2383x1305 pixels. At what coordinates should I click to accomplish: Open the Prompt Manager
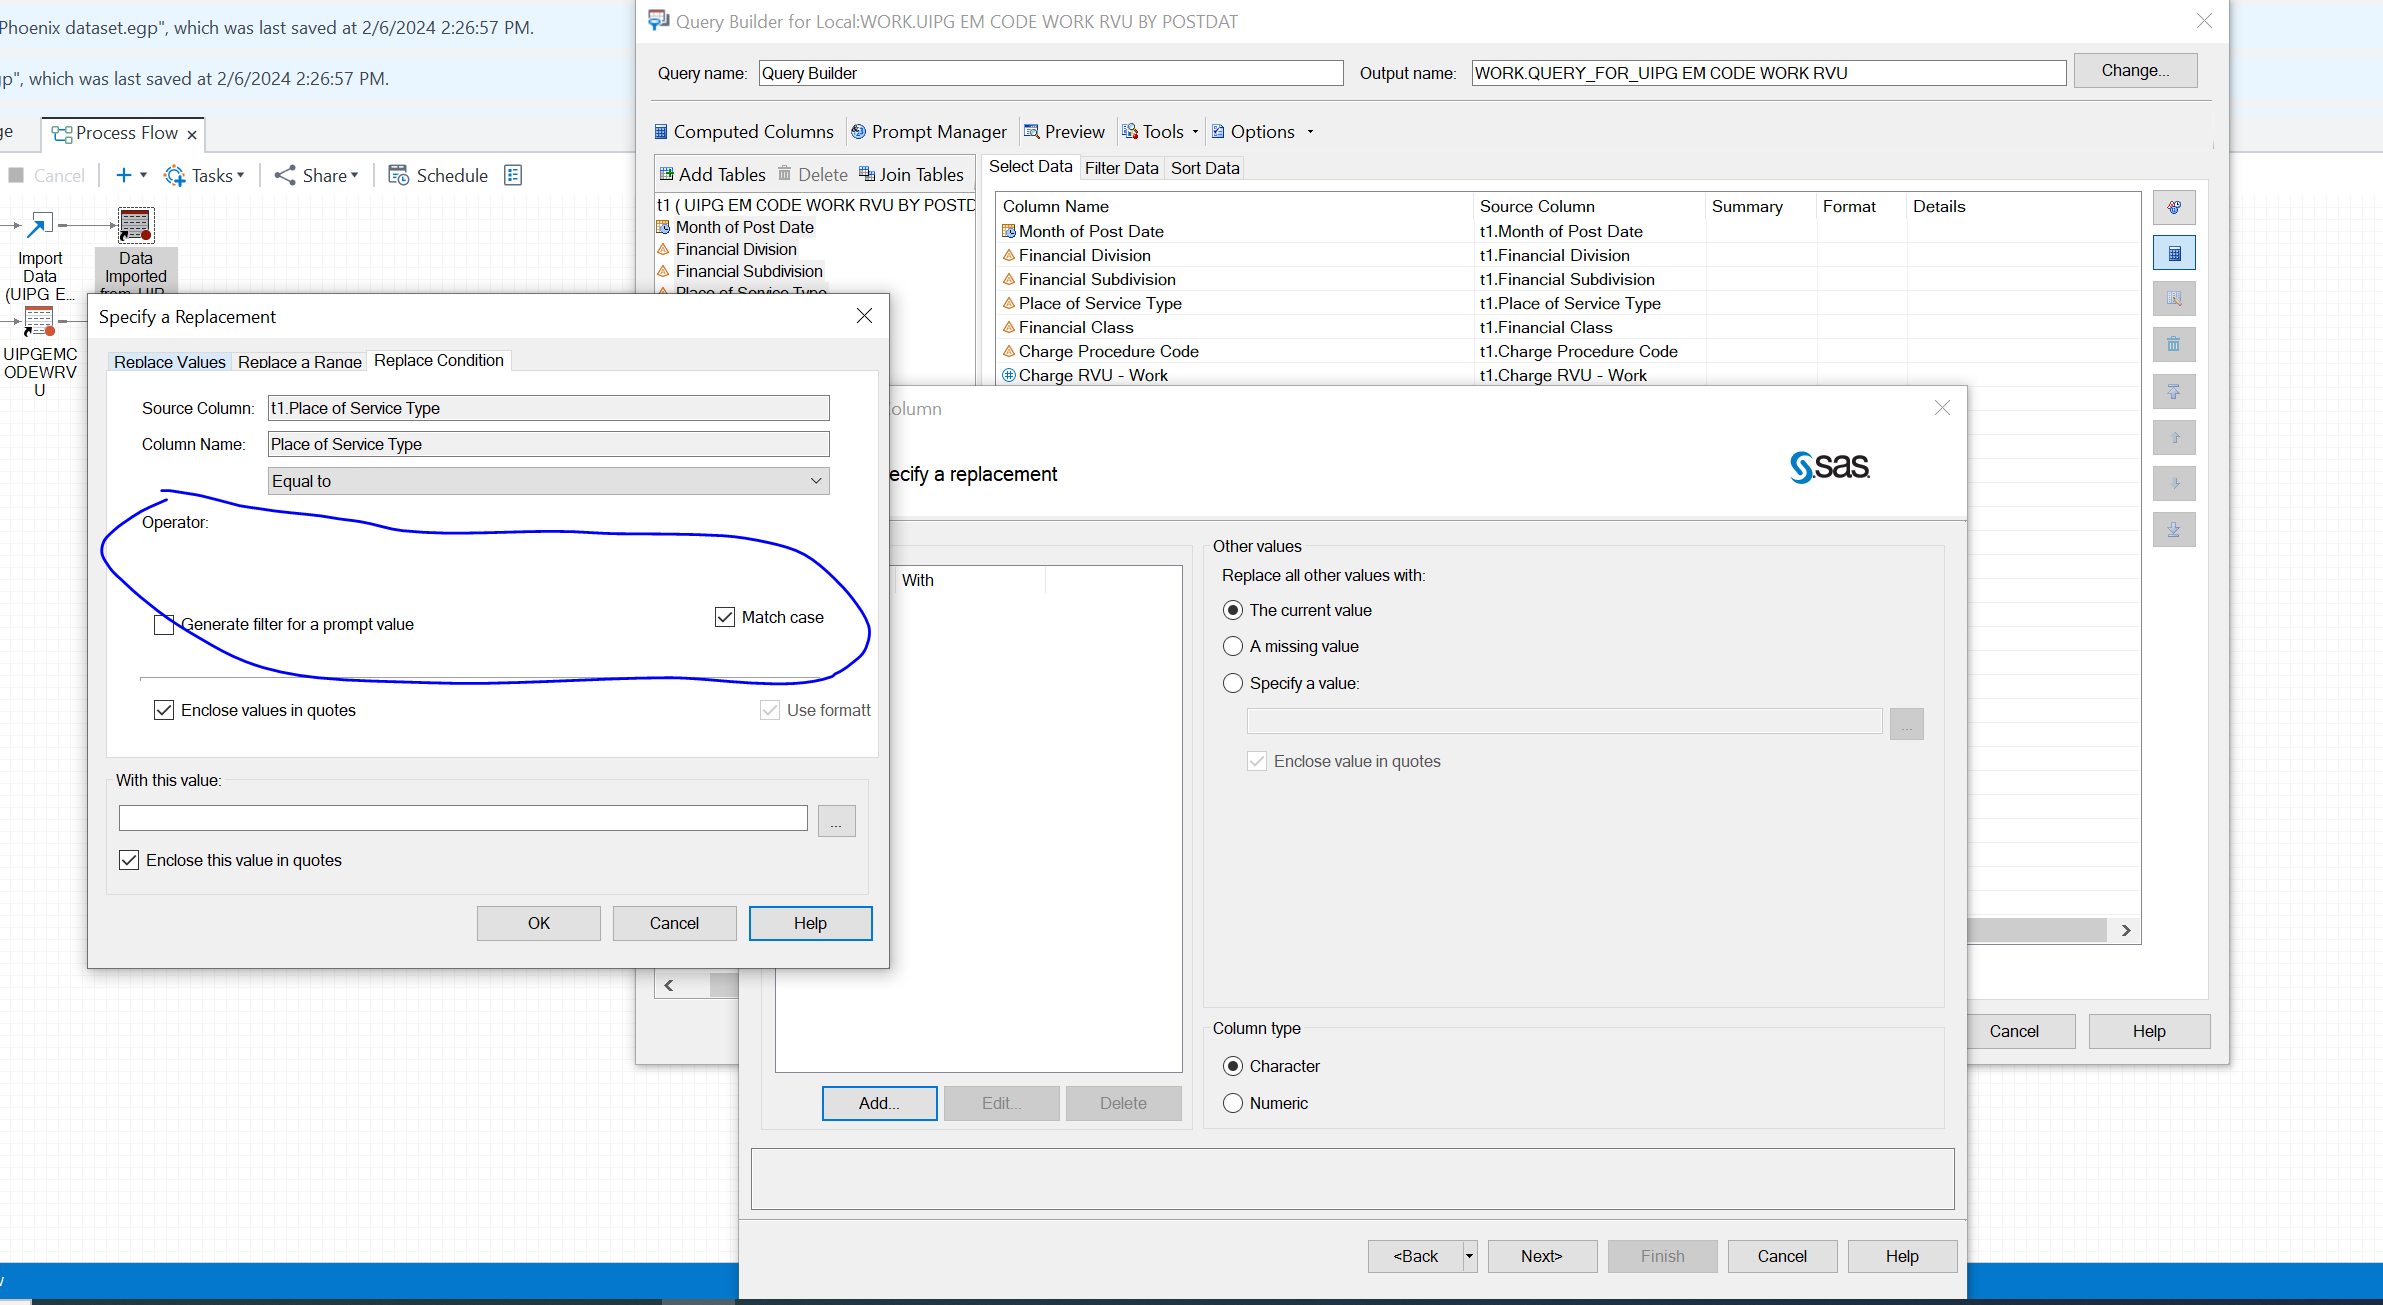pos(928,132)
